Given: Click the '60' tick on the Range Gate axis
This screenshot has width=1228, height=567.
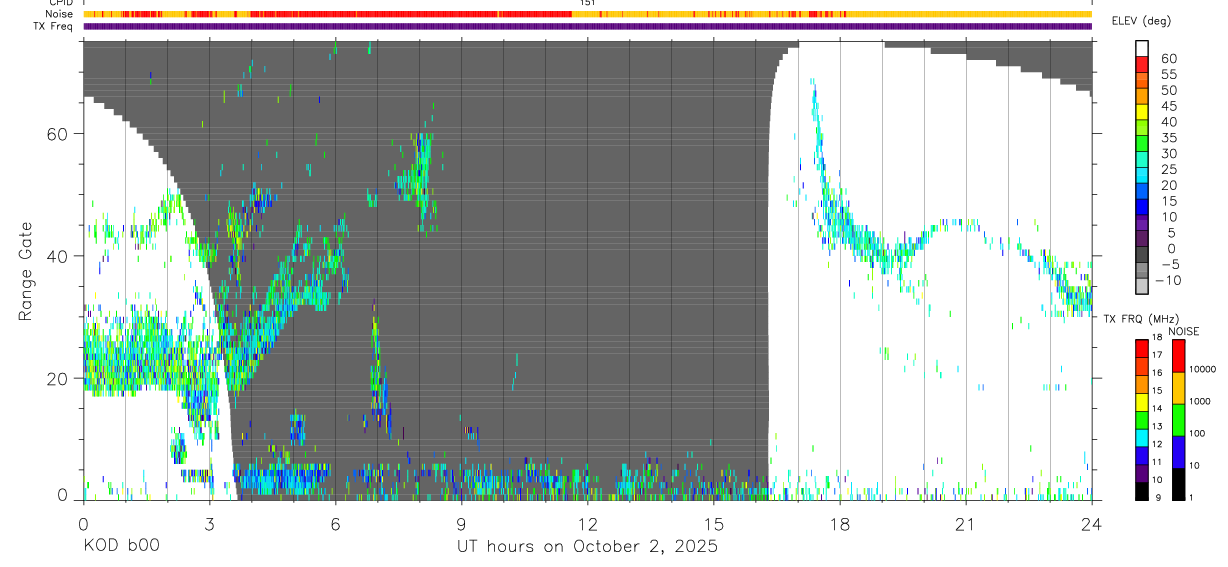Looking at the screenshot, I should (59, 134).
